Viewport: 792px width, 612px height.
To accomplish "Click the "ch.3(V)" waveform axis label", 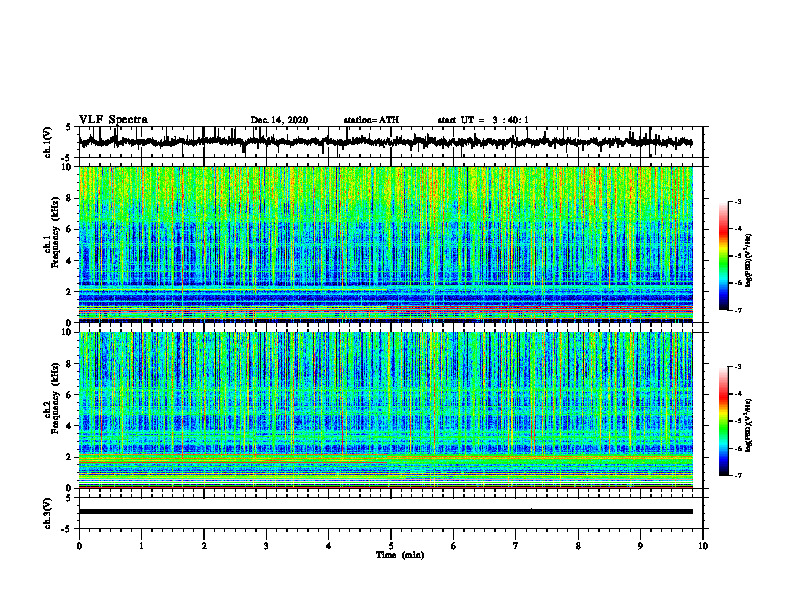I will tap(48, 513).
